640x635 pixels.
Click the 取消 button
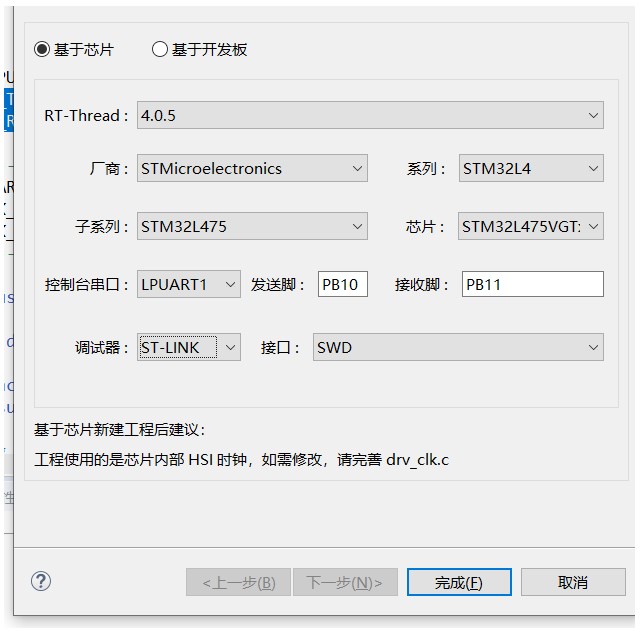pyautogui.click(x=573, y=582)
